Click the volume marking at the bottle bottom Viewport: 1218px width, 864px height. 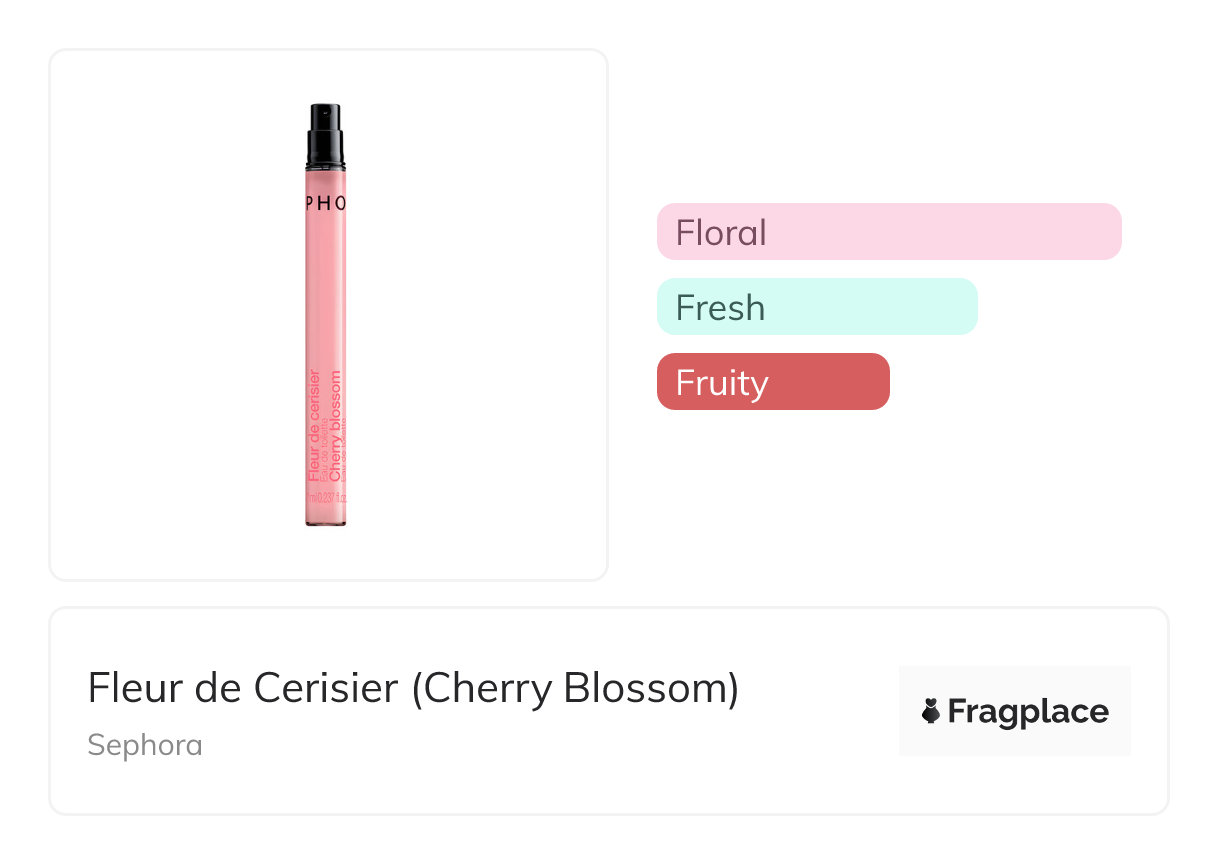[x=326, y=498]
